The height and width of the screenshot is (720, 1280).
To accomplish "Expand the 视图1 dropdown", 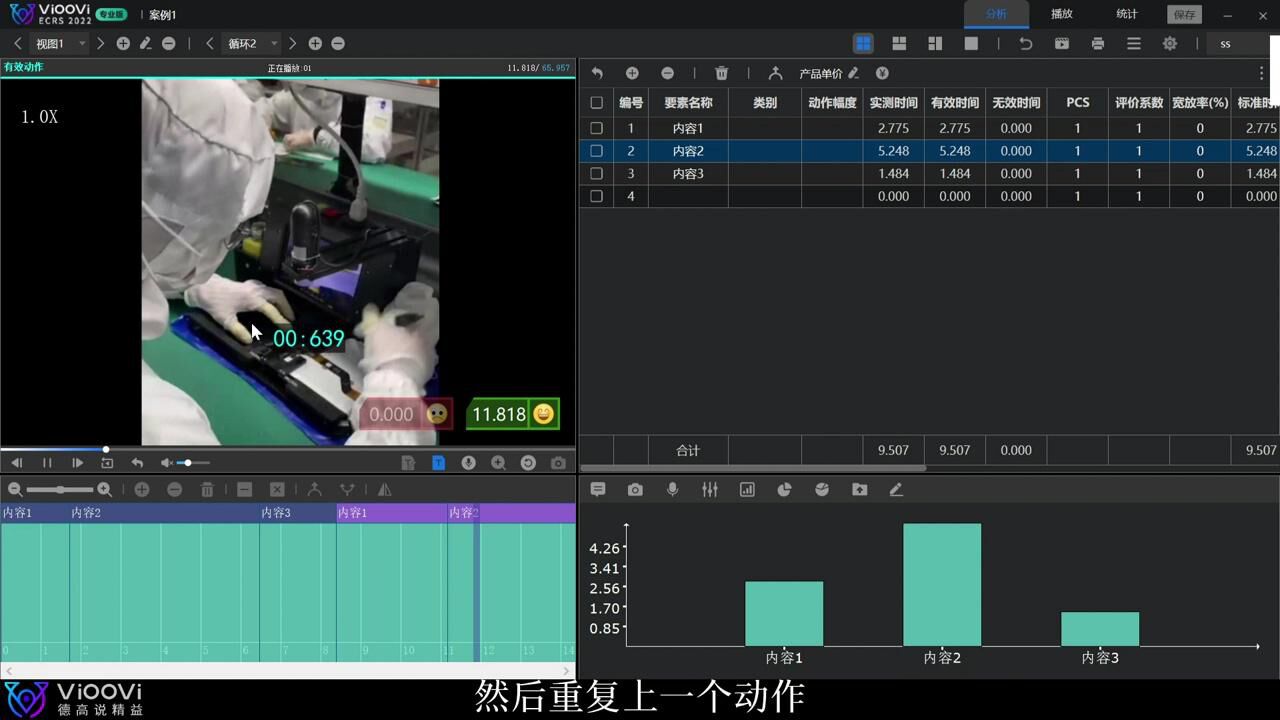I will coord(62,43).
